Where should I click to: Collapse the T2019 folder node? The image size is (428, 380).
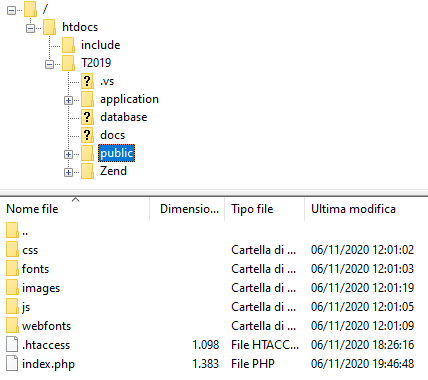click(49, 64)
